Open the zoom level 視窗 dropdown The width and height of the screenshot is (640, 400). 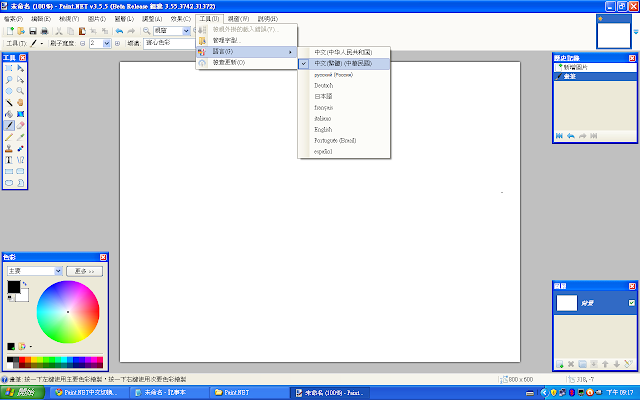187,31
